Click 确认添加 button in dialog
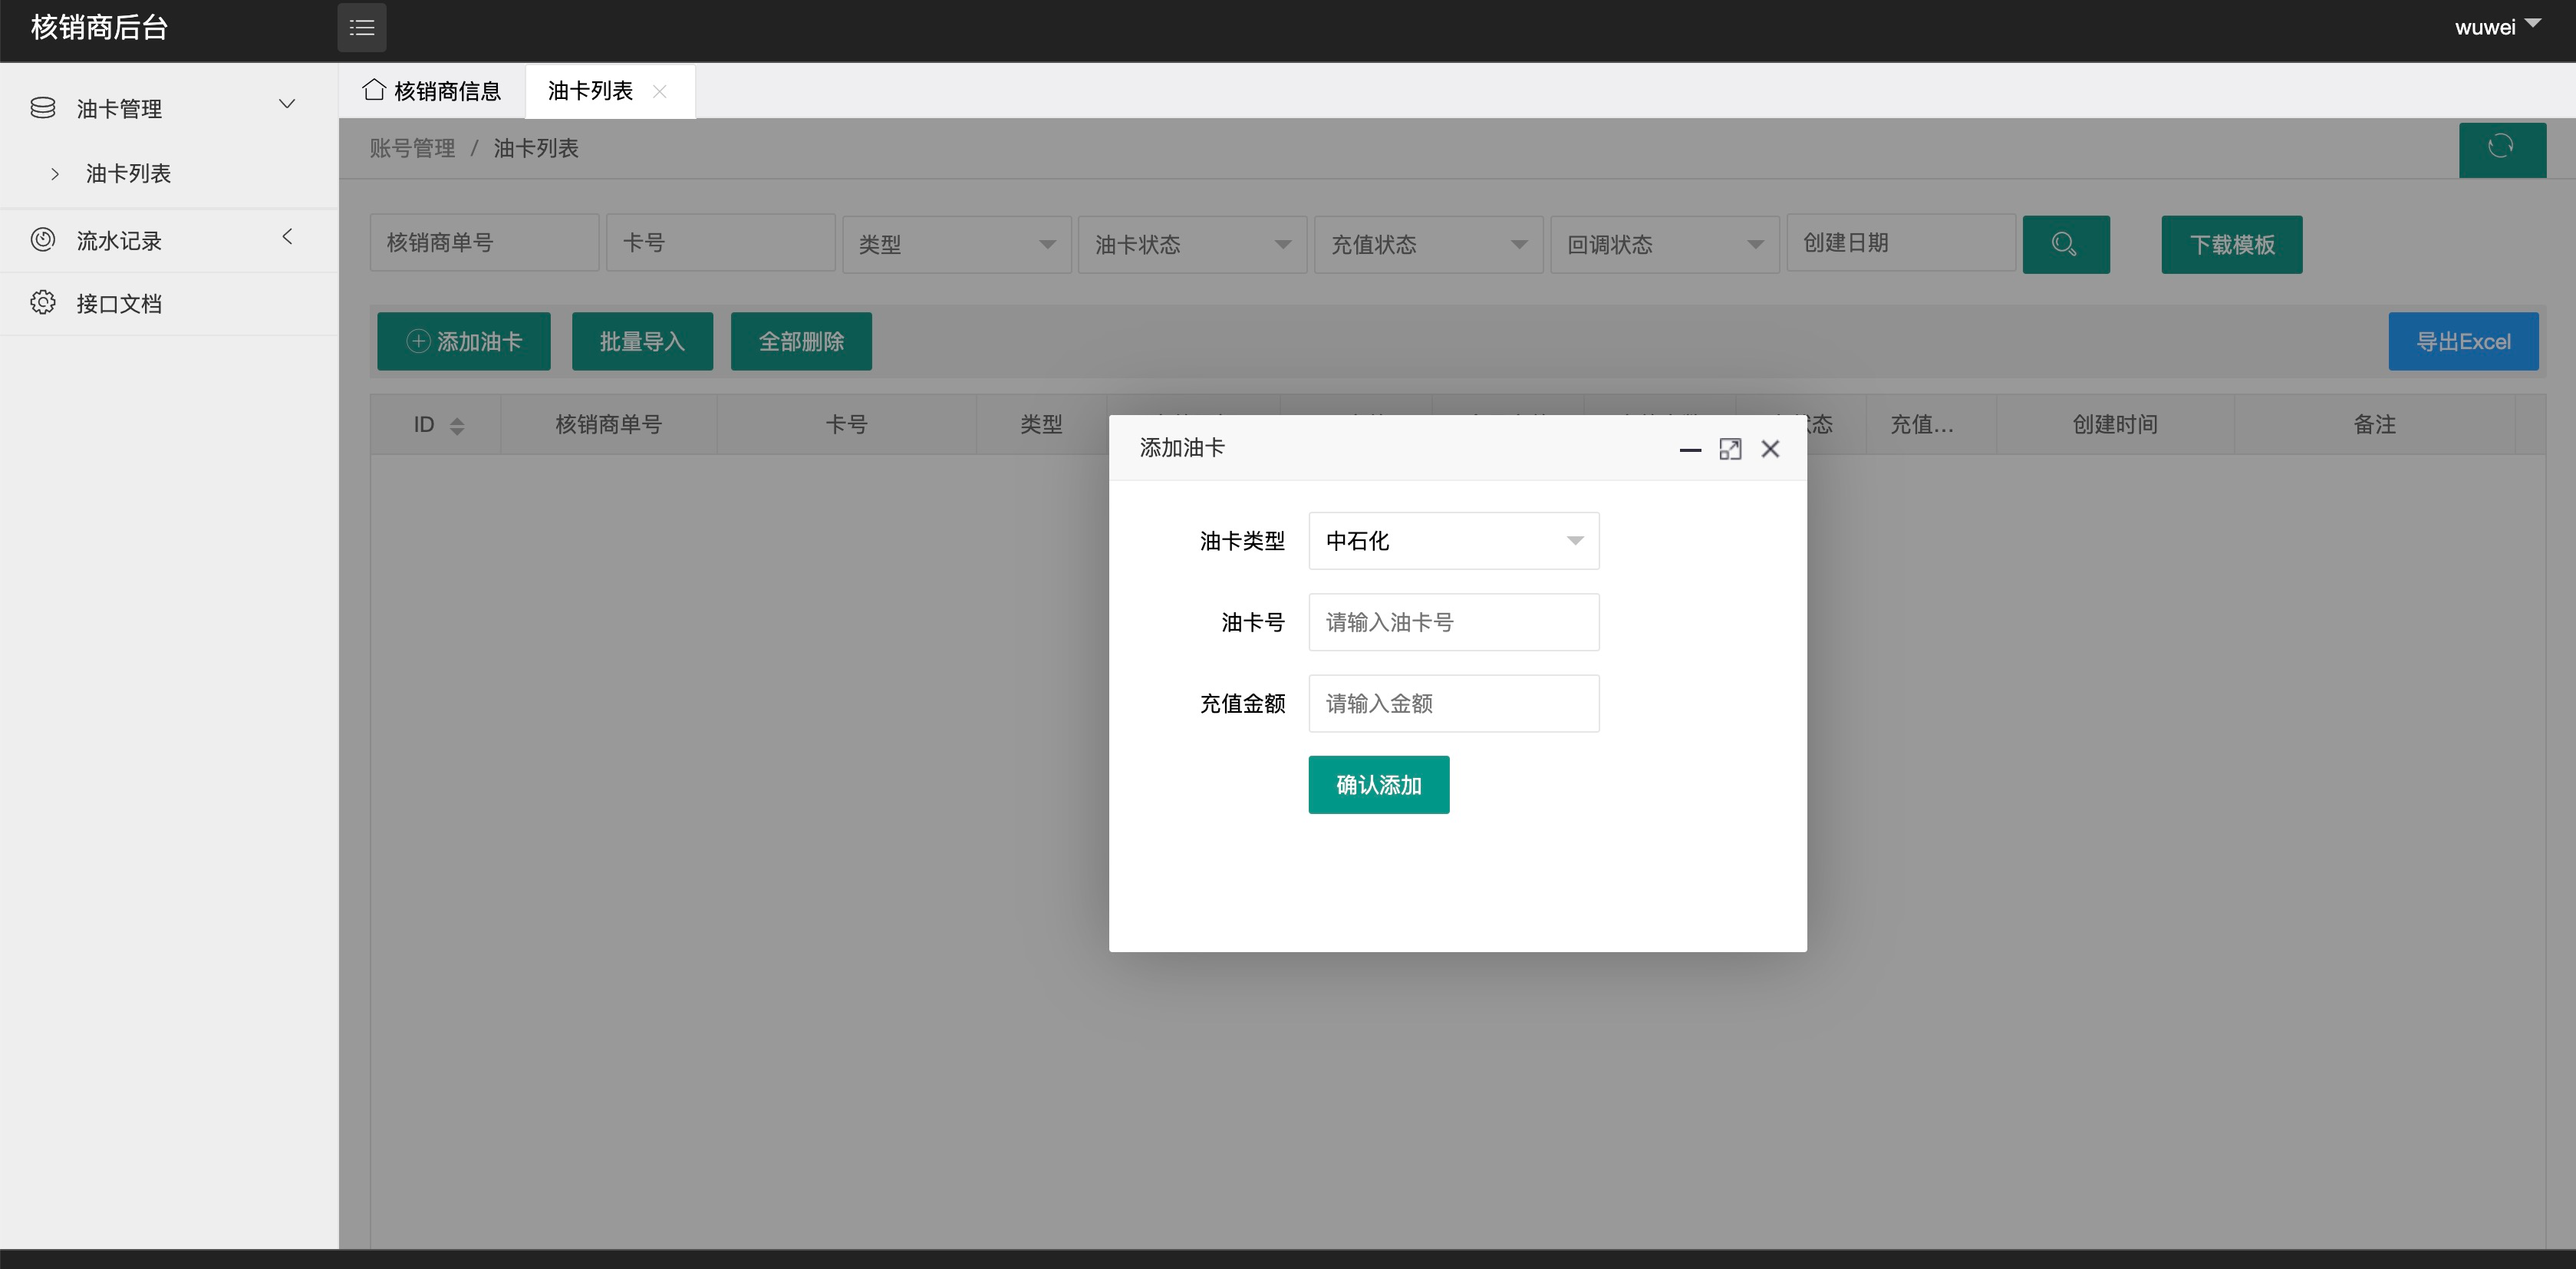 coord(1380,784)
